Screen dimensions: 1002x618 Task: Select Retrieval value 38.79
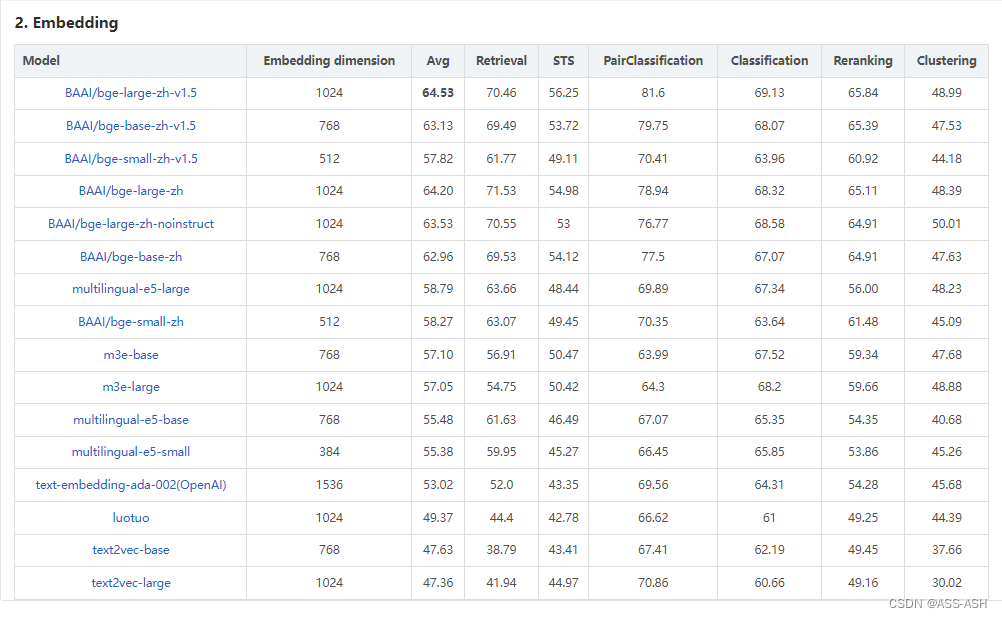501,550
